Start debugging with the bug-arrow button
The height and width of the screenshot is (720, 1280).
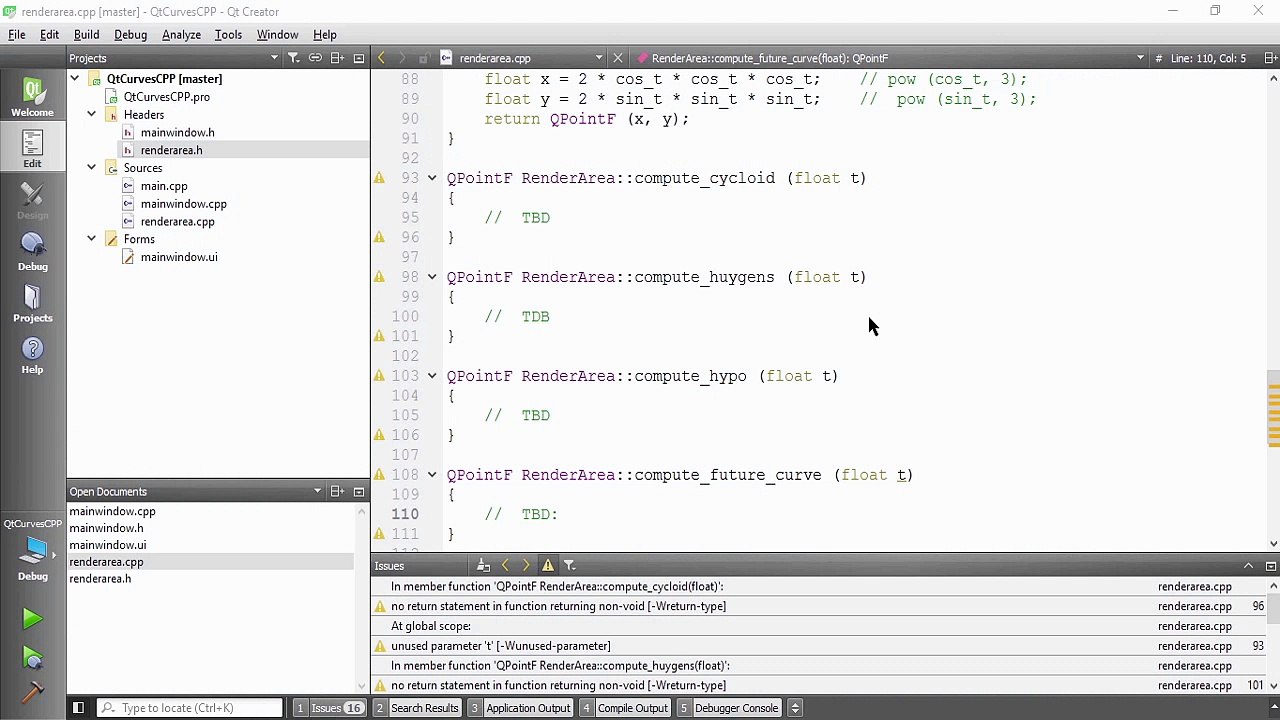(x=32, y=657)
